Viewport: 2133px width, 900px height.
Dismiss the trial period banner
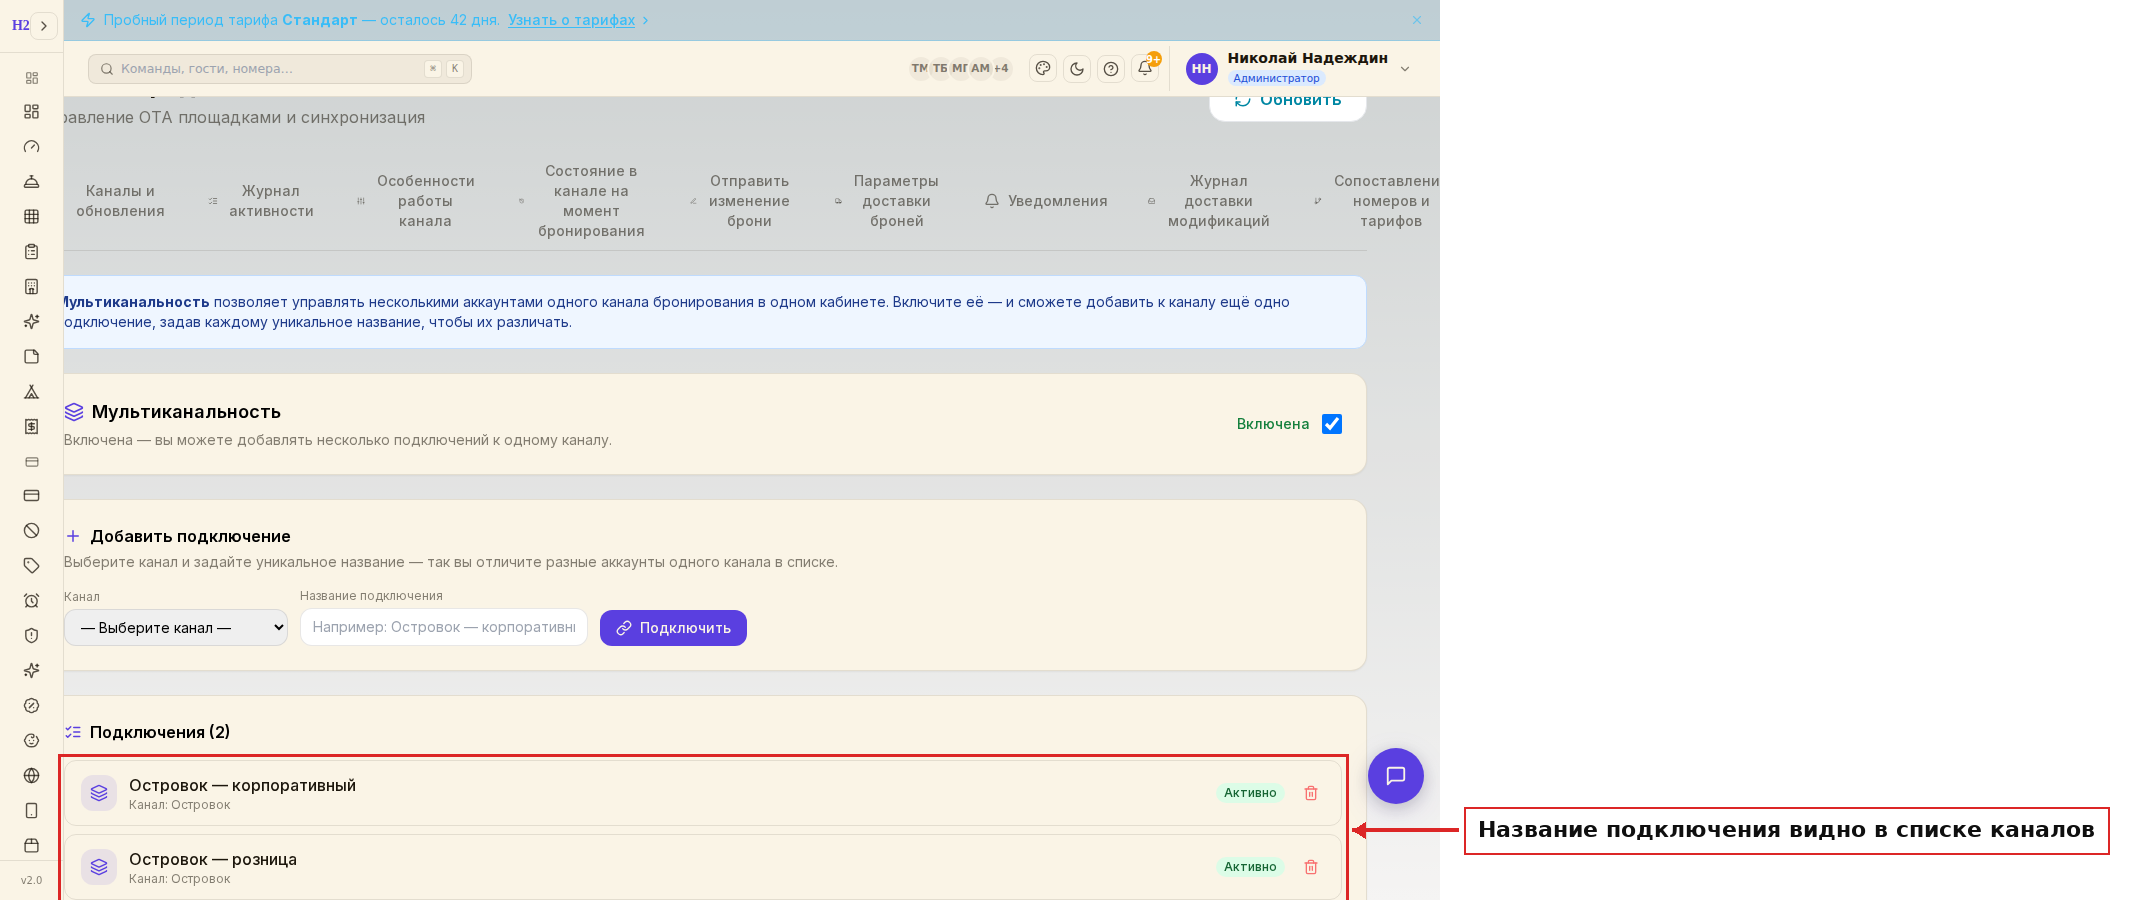coord(1417,20)
